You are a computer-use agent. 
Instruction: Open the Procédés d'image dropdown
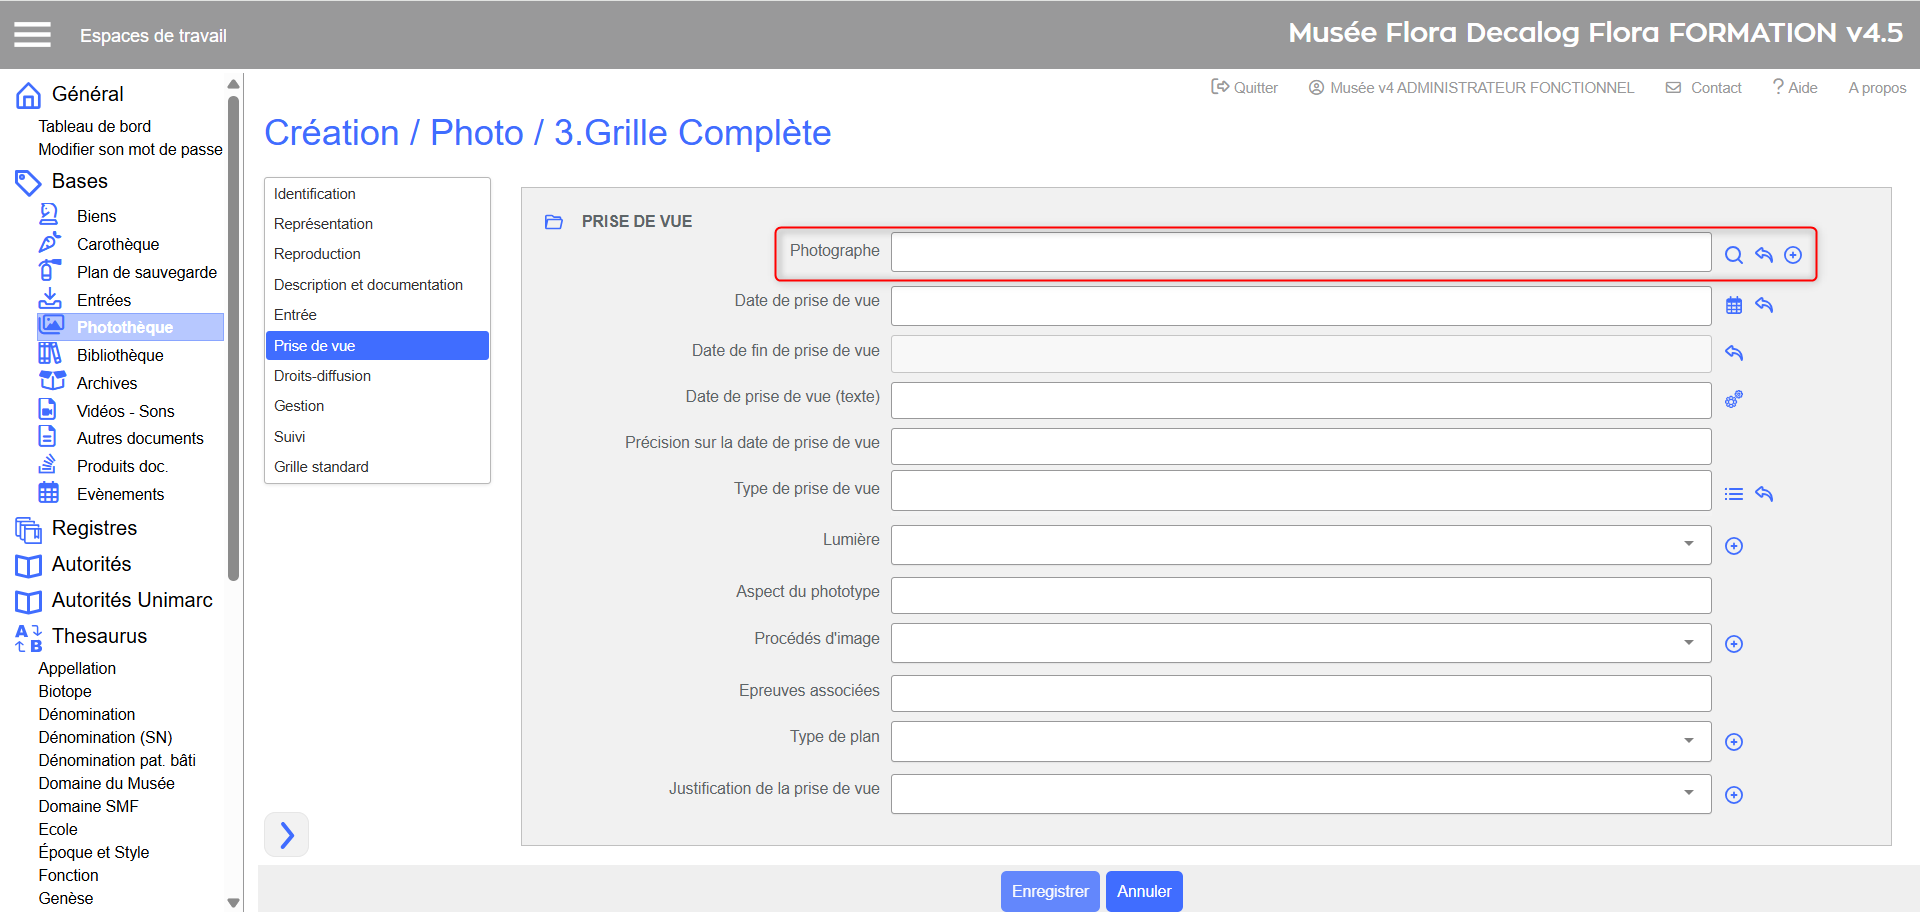point(1688,643)
